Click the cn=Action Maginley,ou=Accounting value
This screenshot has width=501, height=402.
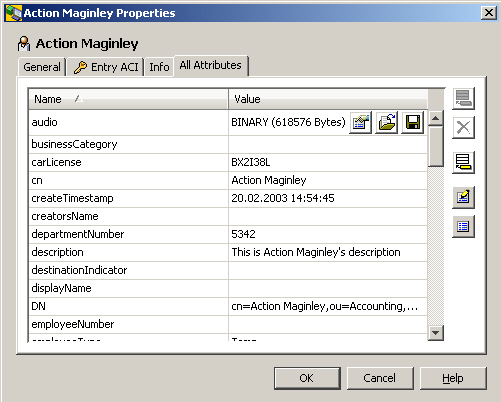click(328, 306)
